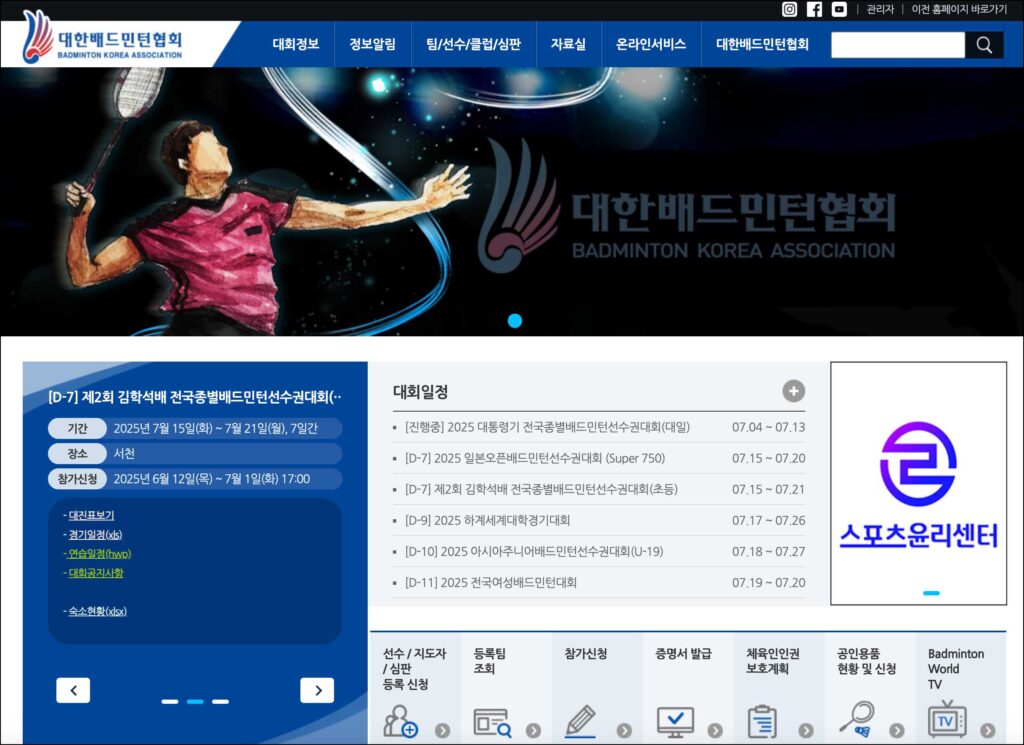Click the date range 07.04 ~ 07.13
The width and height of the screenshot is (1024, 745).
[769, 427]
